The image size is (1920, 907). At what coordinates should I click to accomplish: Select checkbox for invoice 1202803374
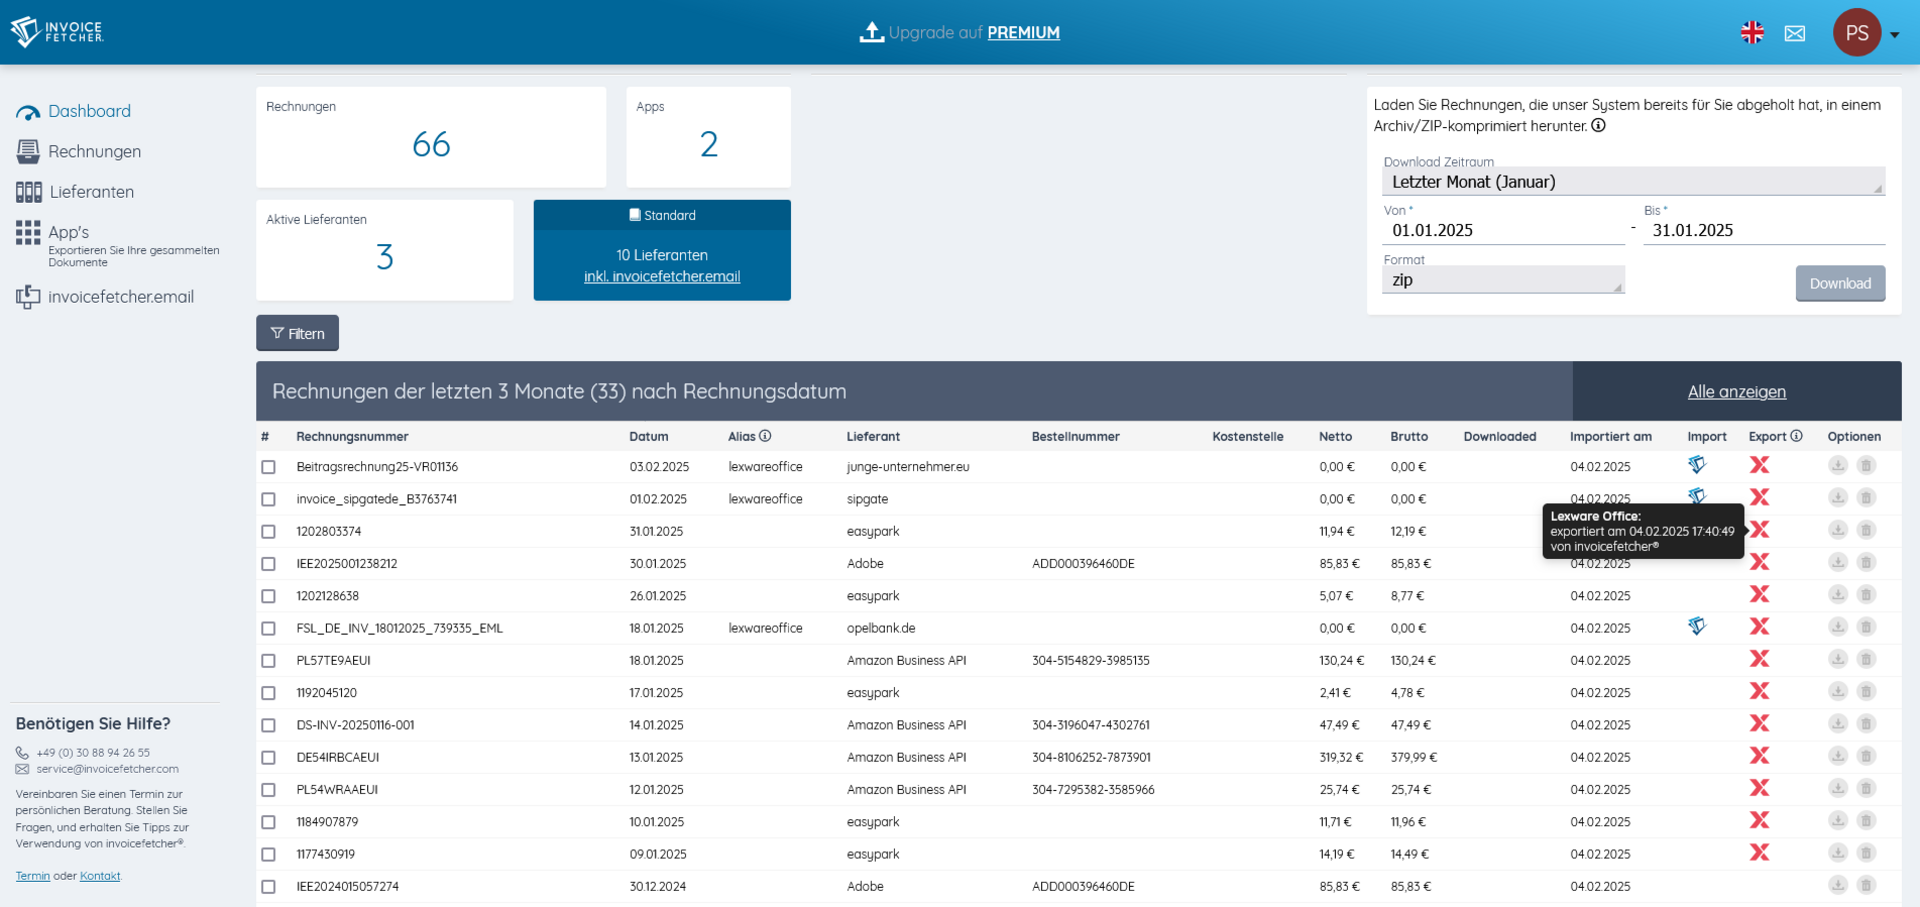(x=268, y=532)
